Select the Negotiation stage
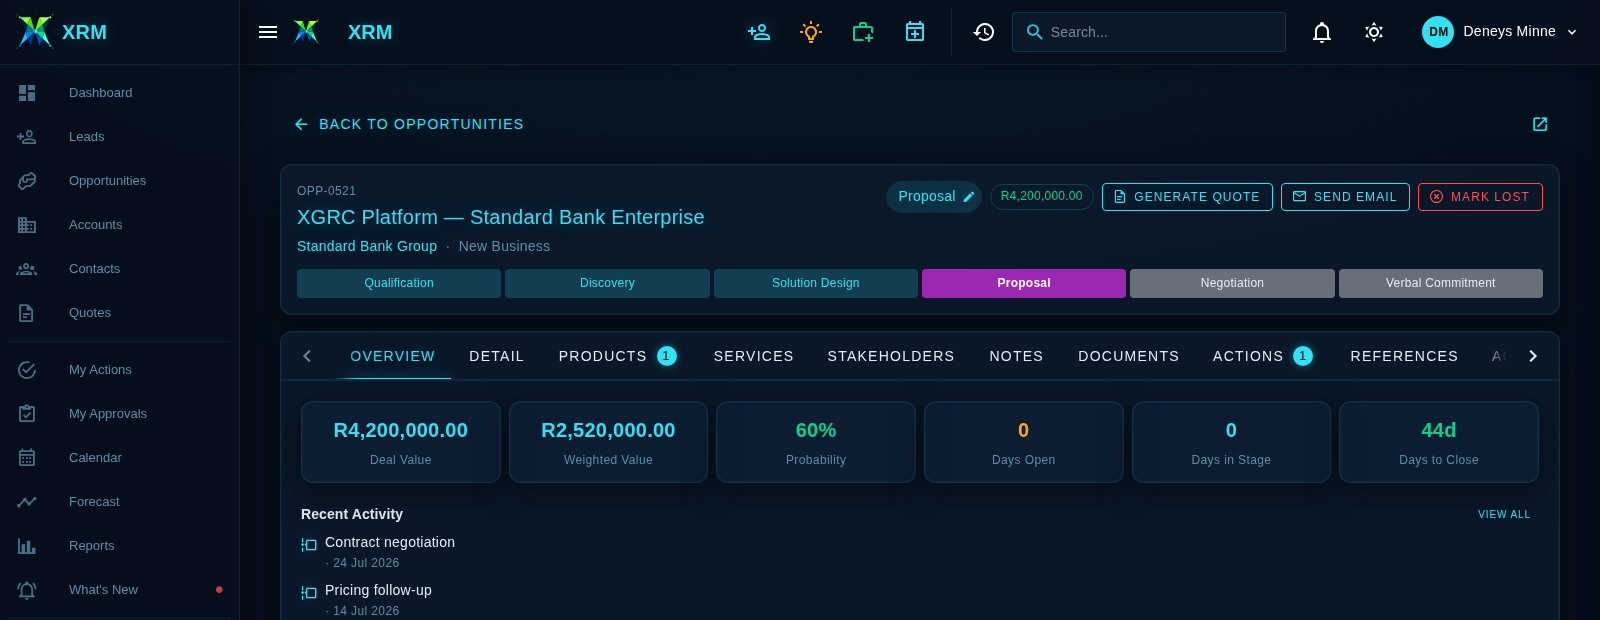1600x620 pixels. (x=1232, y=283)
